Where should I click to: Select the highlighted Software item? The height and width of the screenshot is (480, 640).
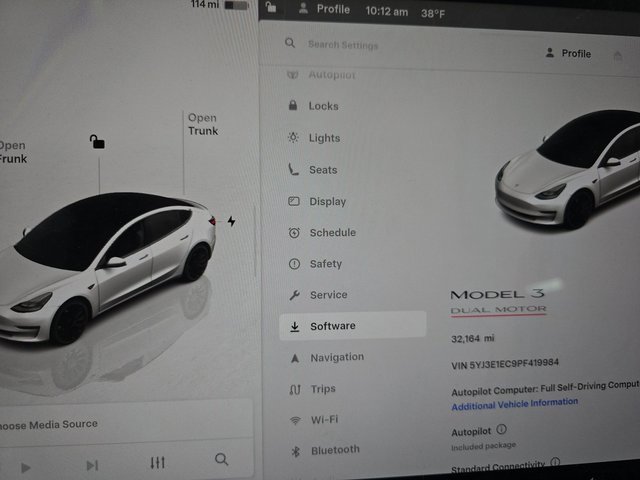[353, 325]
